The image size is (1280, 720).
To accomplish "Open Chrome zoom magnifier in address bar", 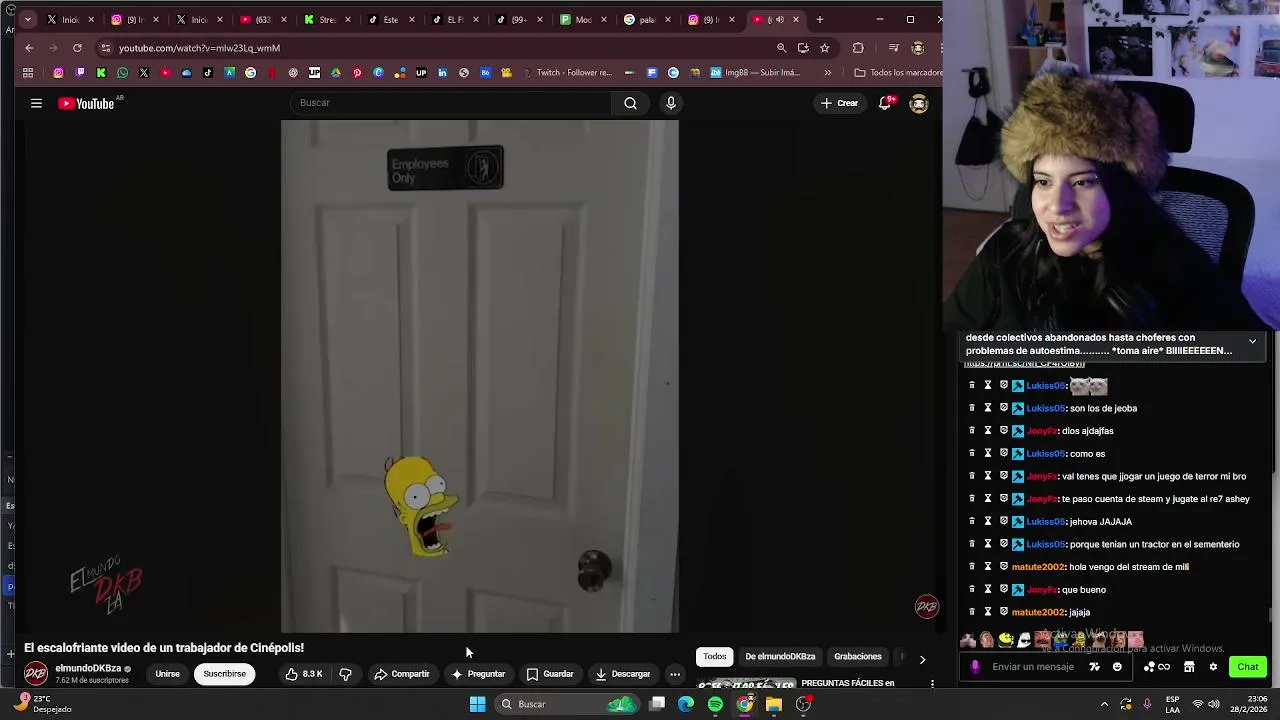I will click(781, 48).
